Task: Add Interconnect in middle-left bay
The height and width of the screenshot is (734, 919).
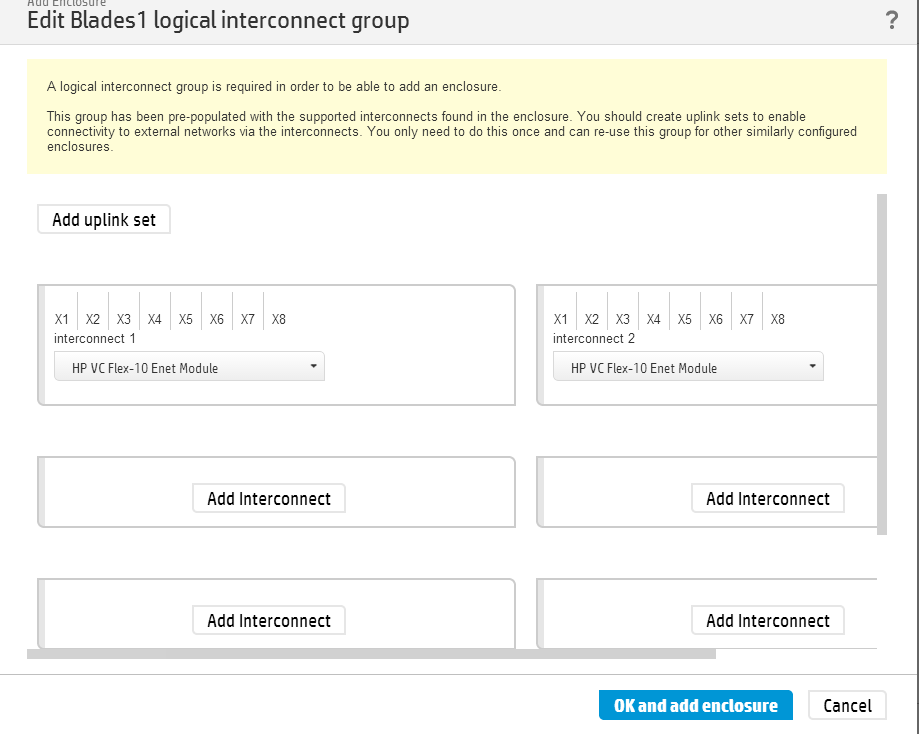Action: coord(269,499)
